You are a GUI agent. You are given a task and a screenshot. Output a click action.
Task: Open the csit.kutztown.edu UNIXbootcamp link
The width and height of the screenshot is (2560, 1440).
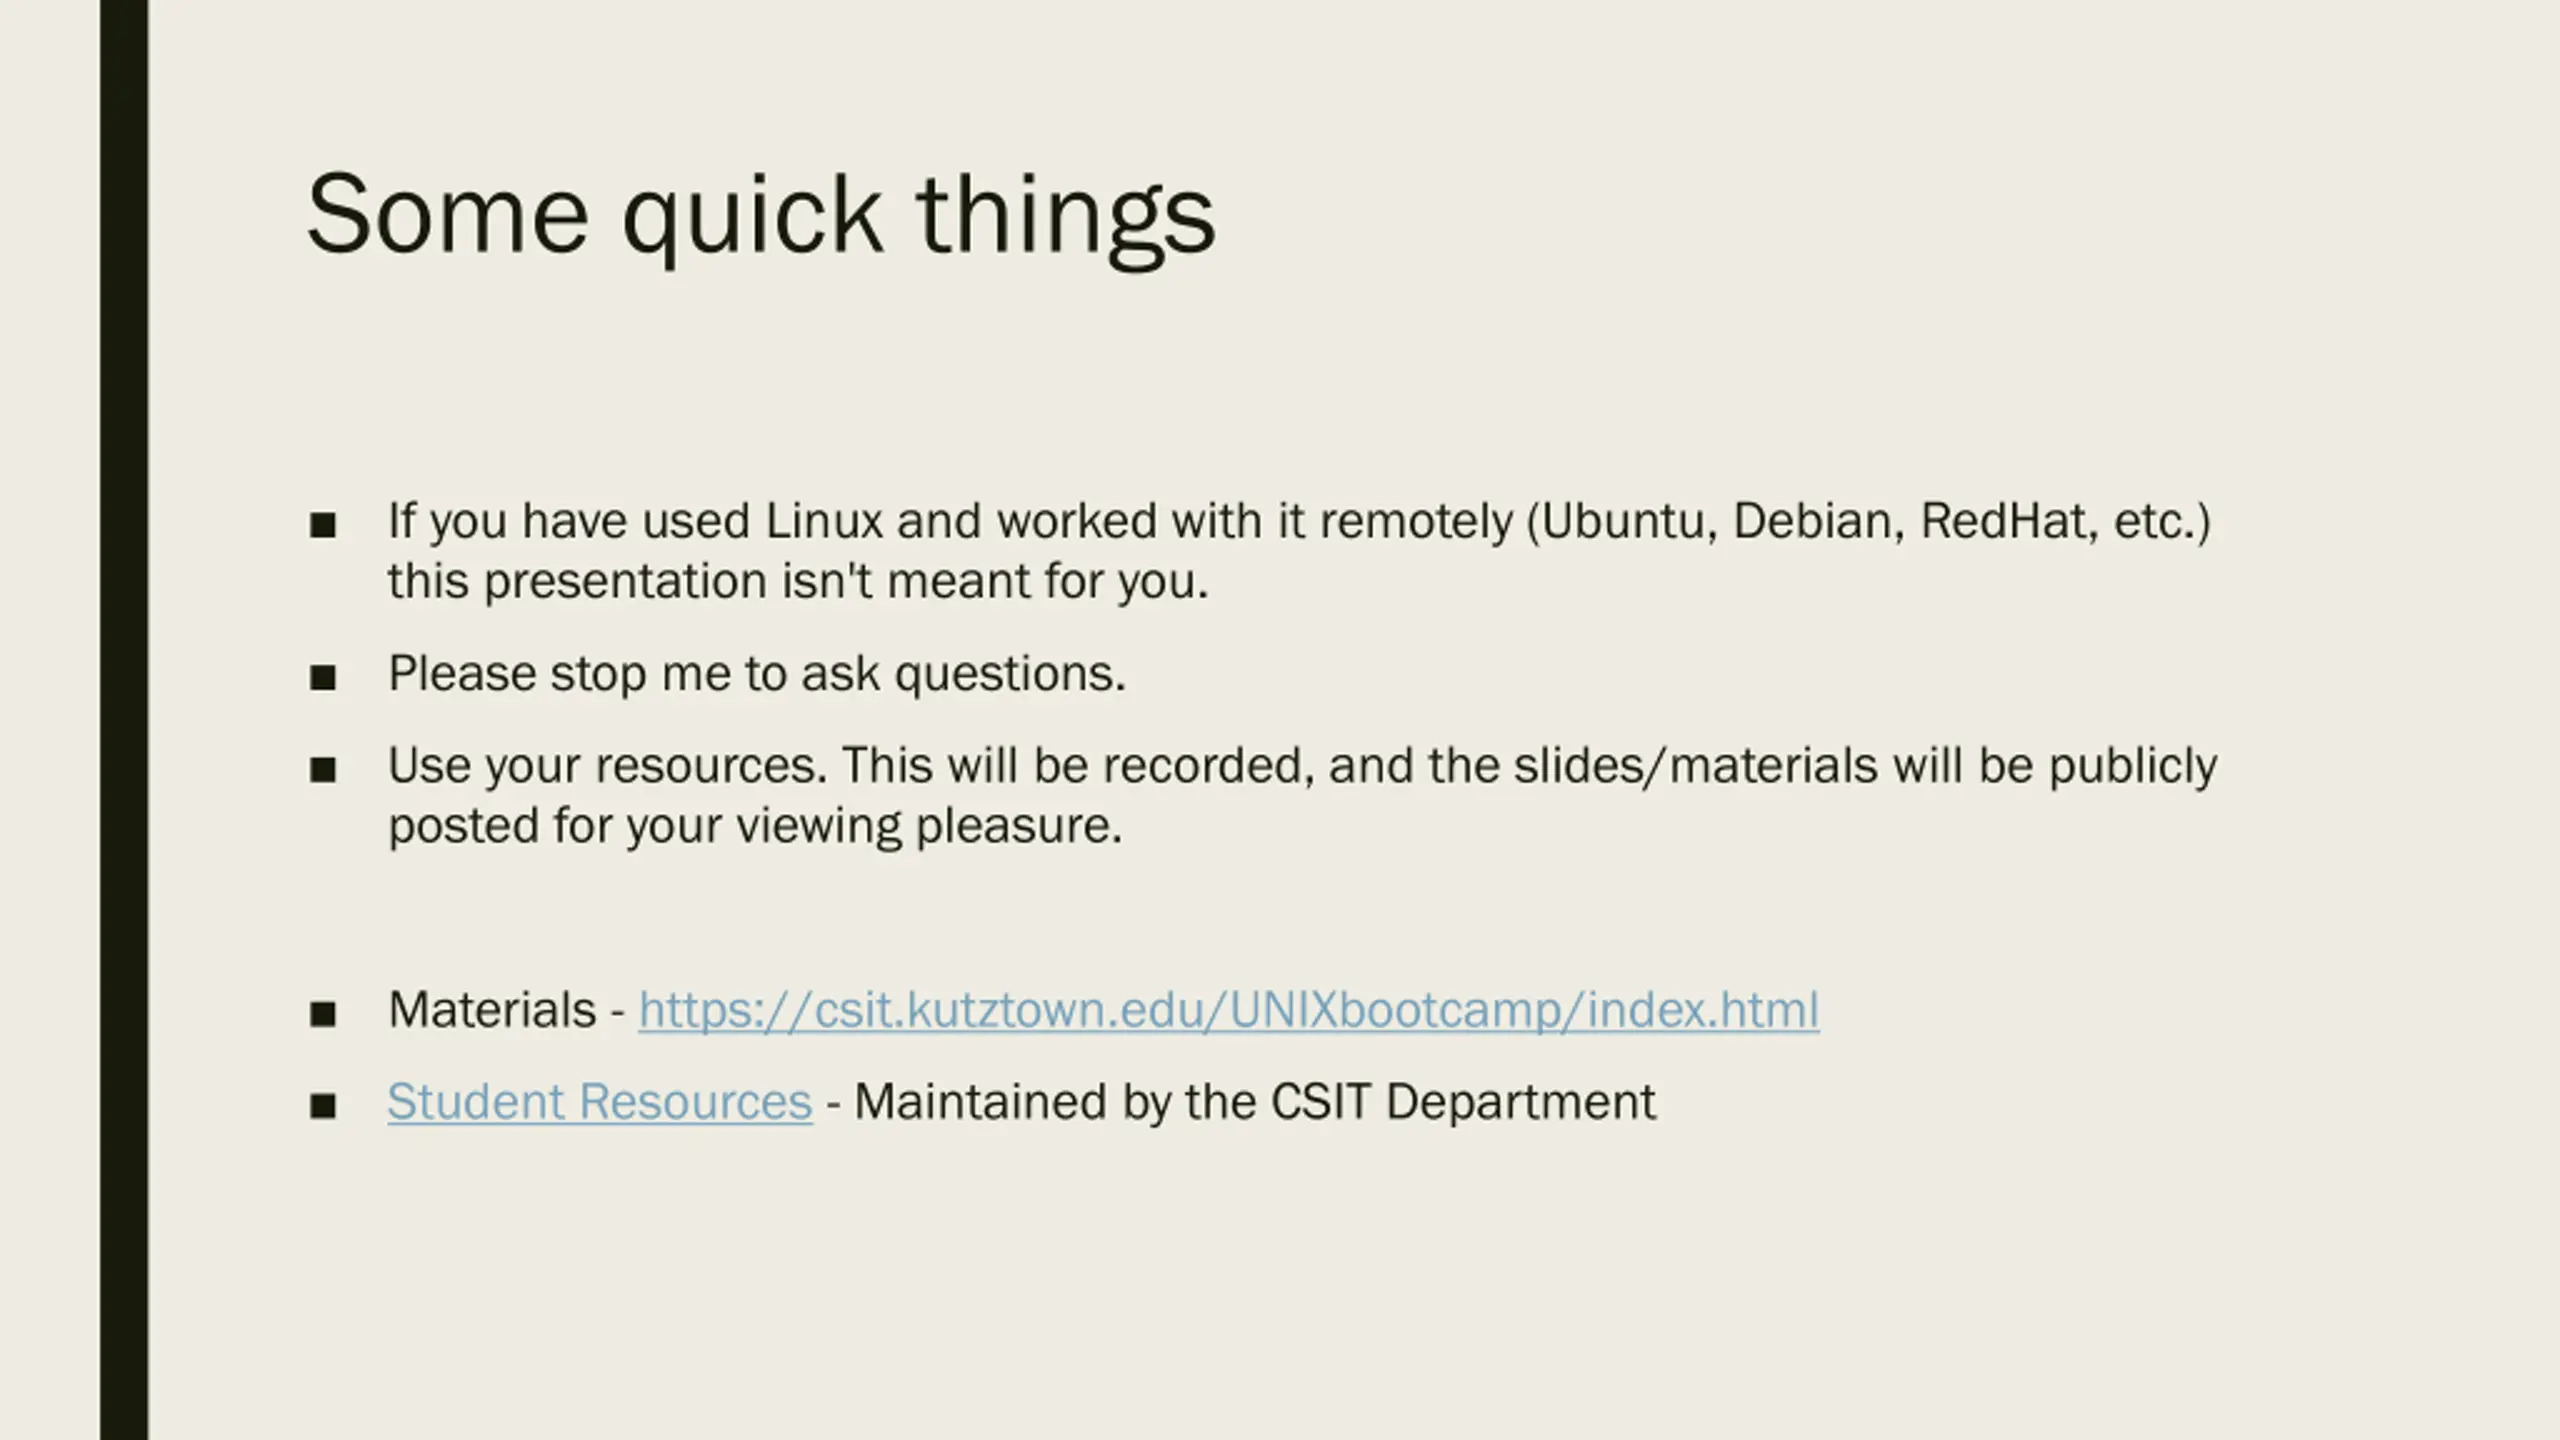point(1229,1010)
